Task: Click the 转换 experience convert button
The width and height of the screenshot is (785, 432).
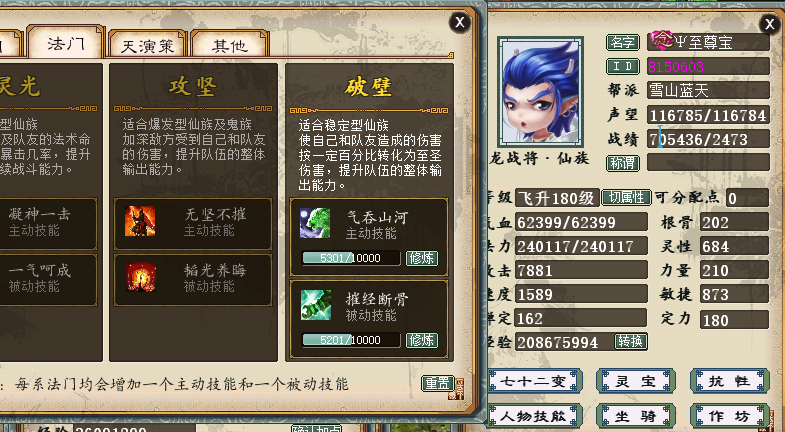Action: pos(630,341)
